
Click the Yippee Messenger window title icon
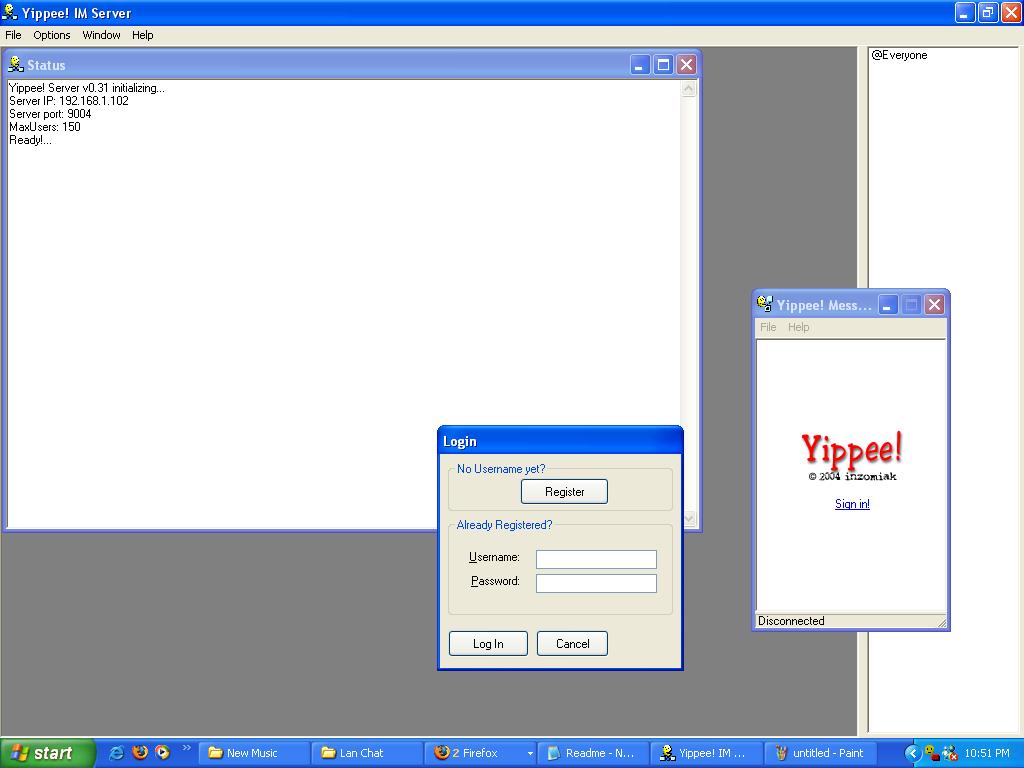(x=765, y=305)
